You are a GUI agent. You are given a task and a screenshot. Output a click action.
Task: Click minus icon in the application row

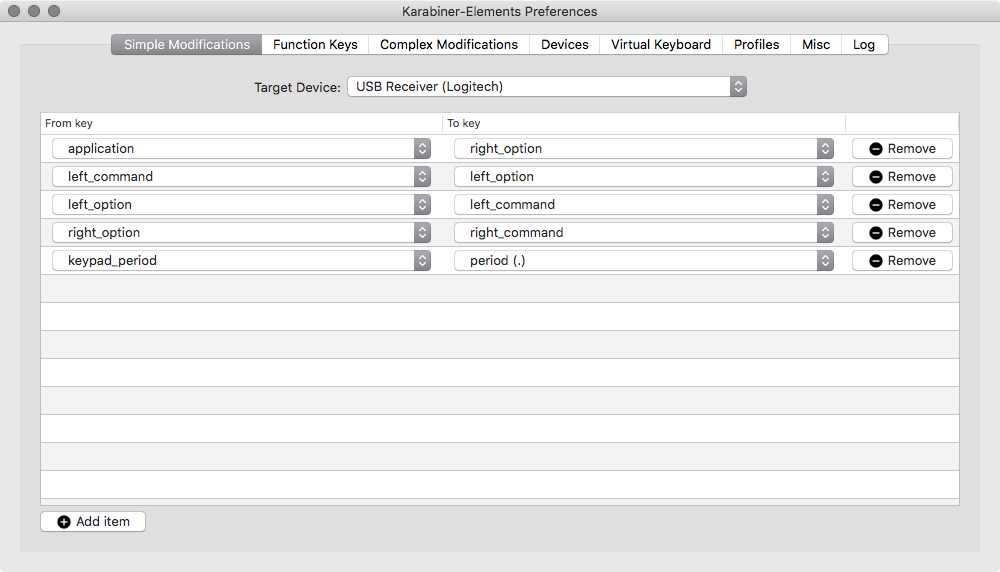(876, 149)
